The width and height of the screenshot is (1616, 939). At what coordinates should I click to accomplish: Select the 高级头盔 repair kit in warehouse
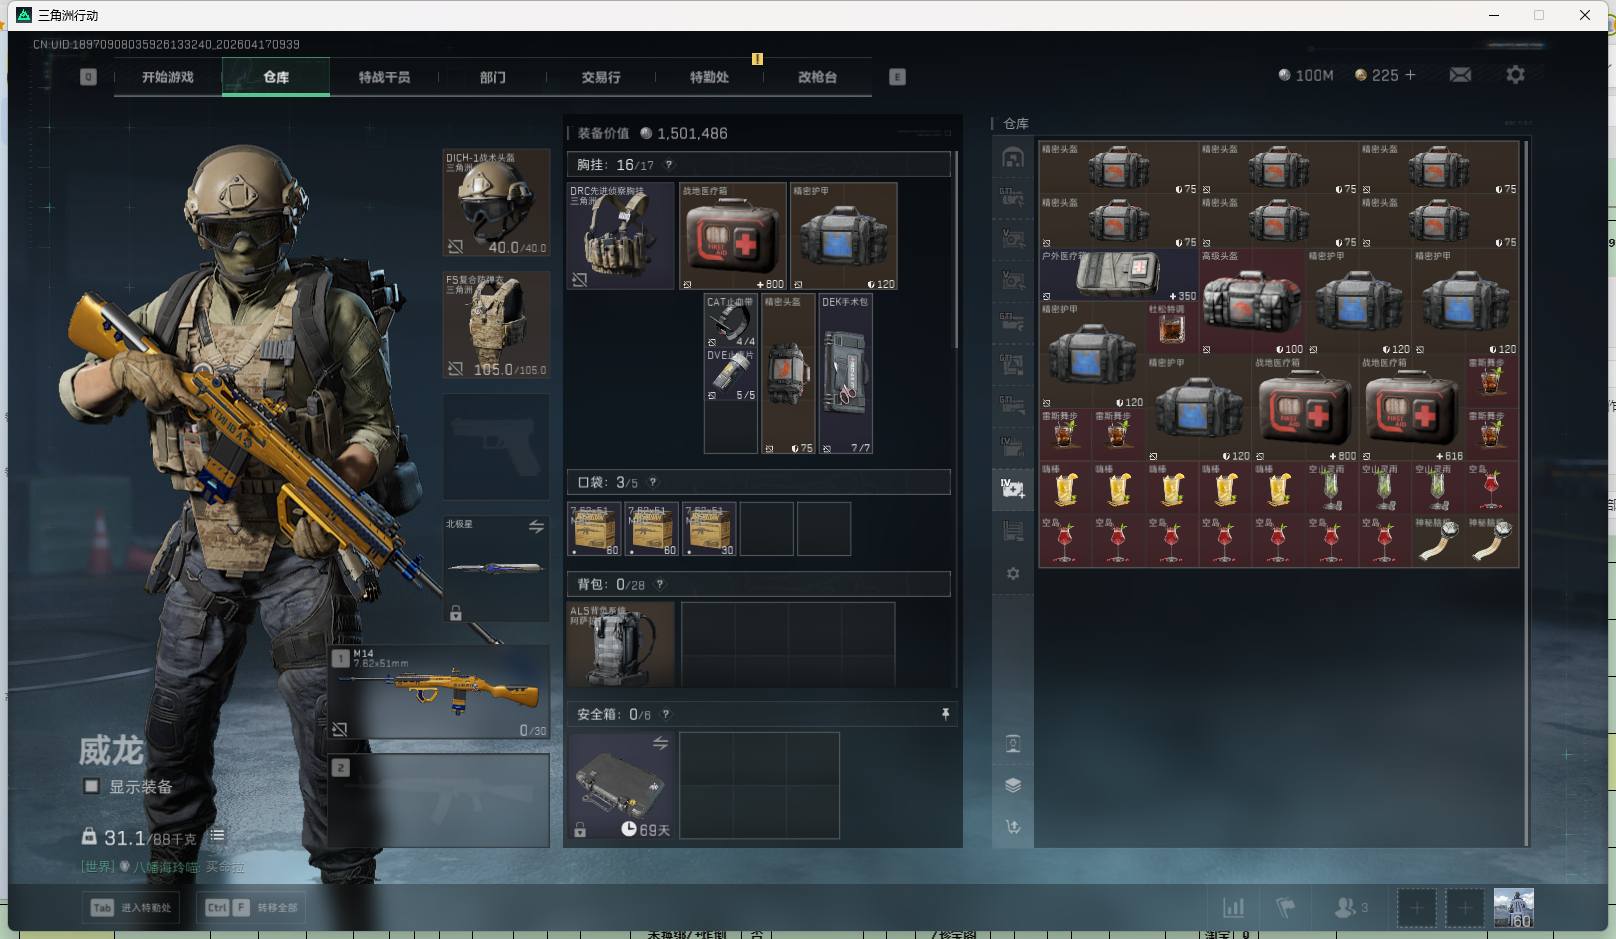(x=1251, y=302)
